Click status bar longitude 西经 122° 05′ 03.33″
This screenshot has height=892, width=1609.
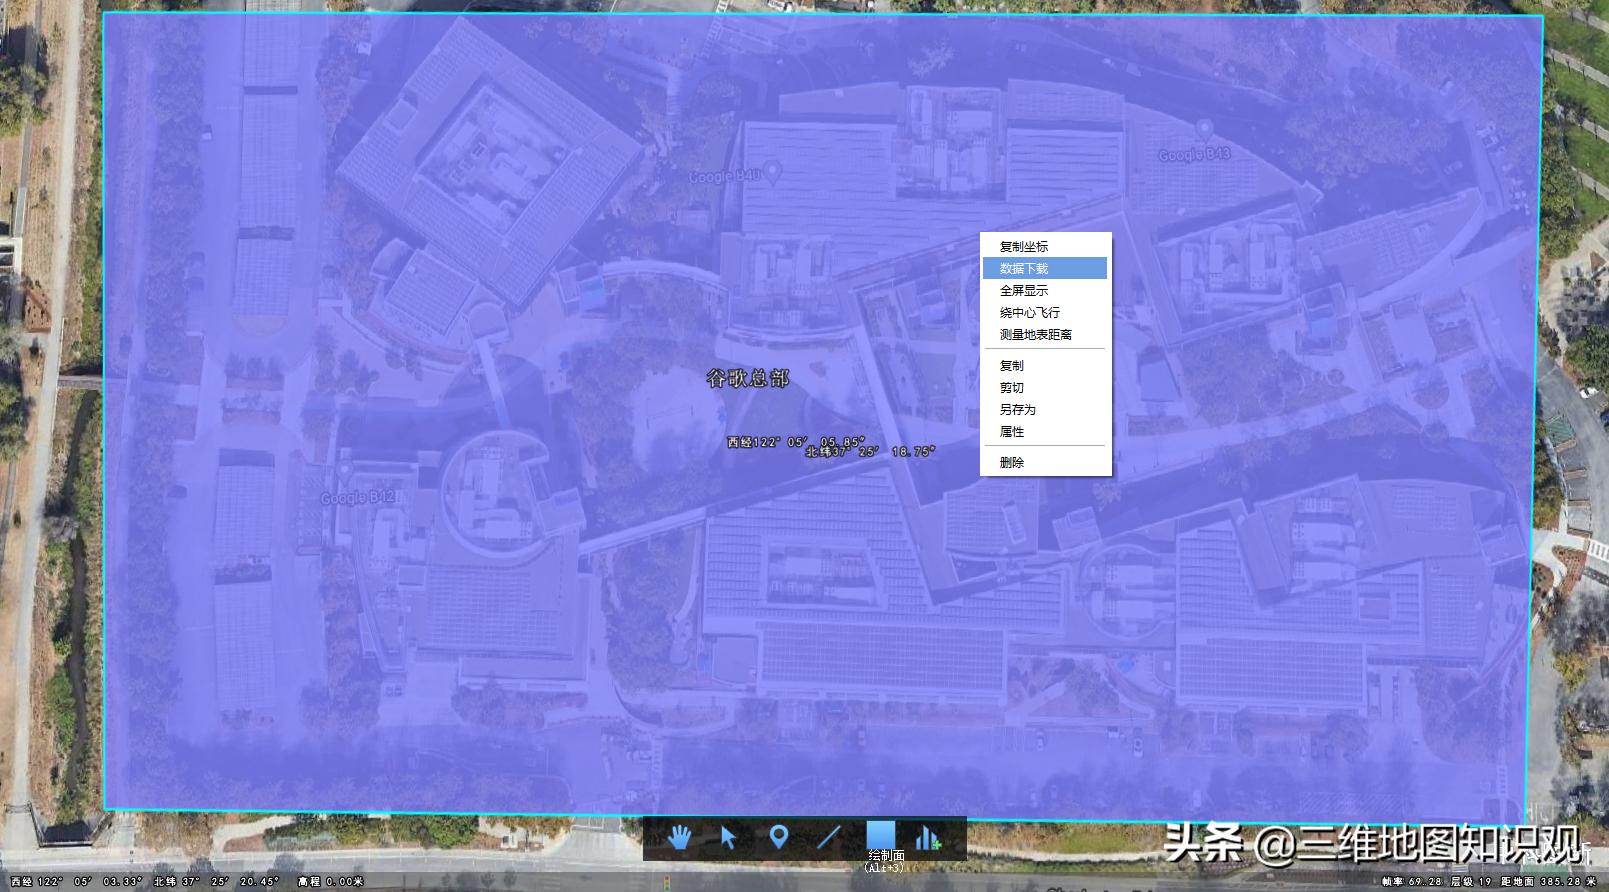pos(76,881)
